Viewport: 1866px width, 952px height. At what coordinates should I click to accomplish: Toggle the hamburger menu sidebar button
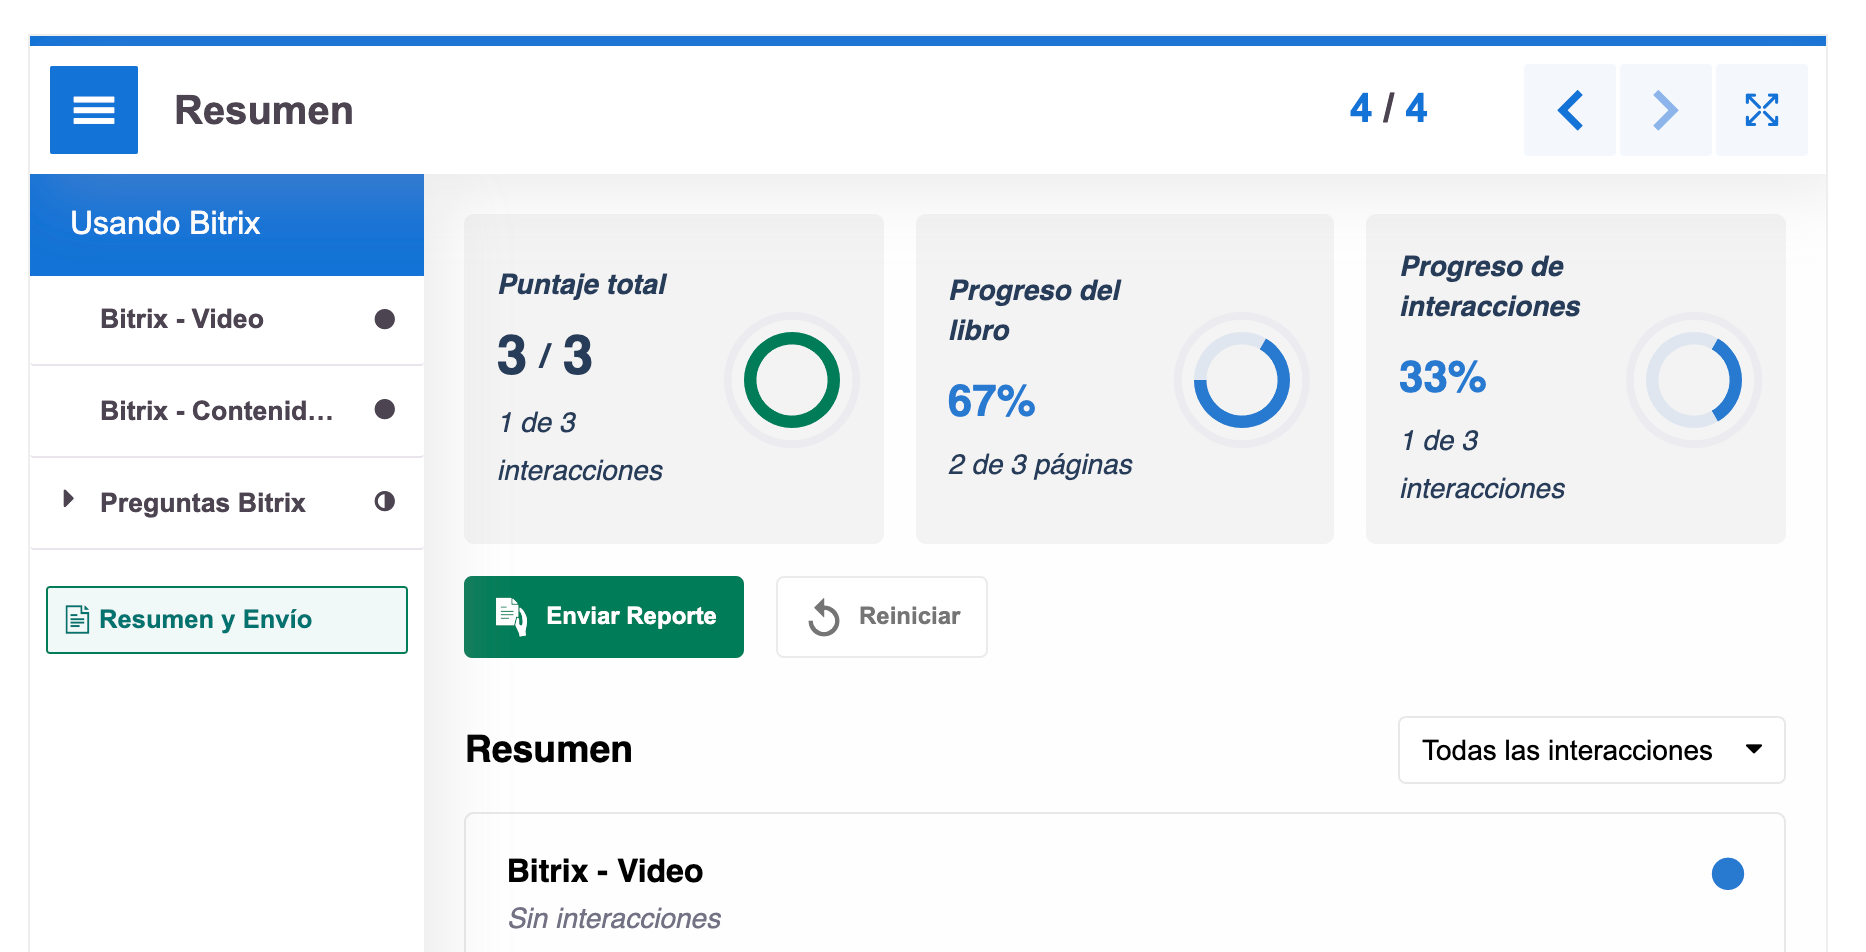(94, 110)
